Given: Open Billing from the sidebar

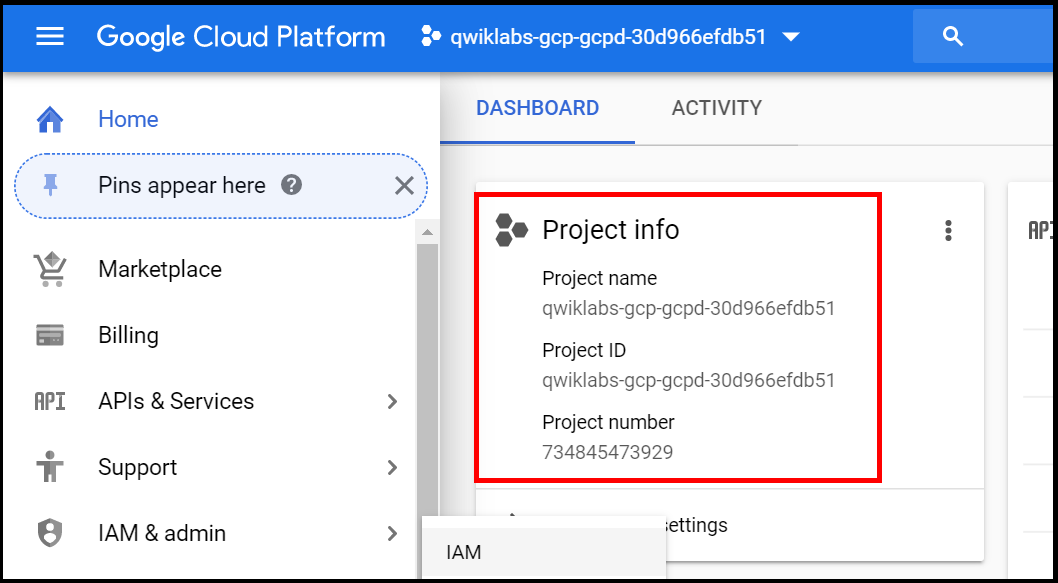Looking at the screenshot, I should (128, 335).
